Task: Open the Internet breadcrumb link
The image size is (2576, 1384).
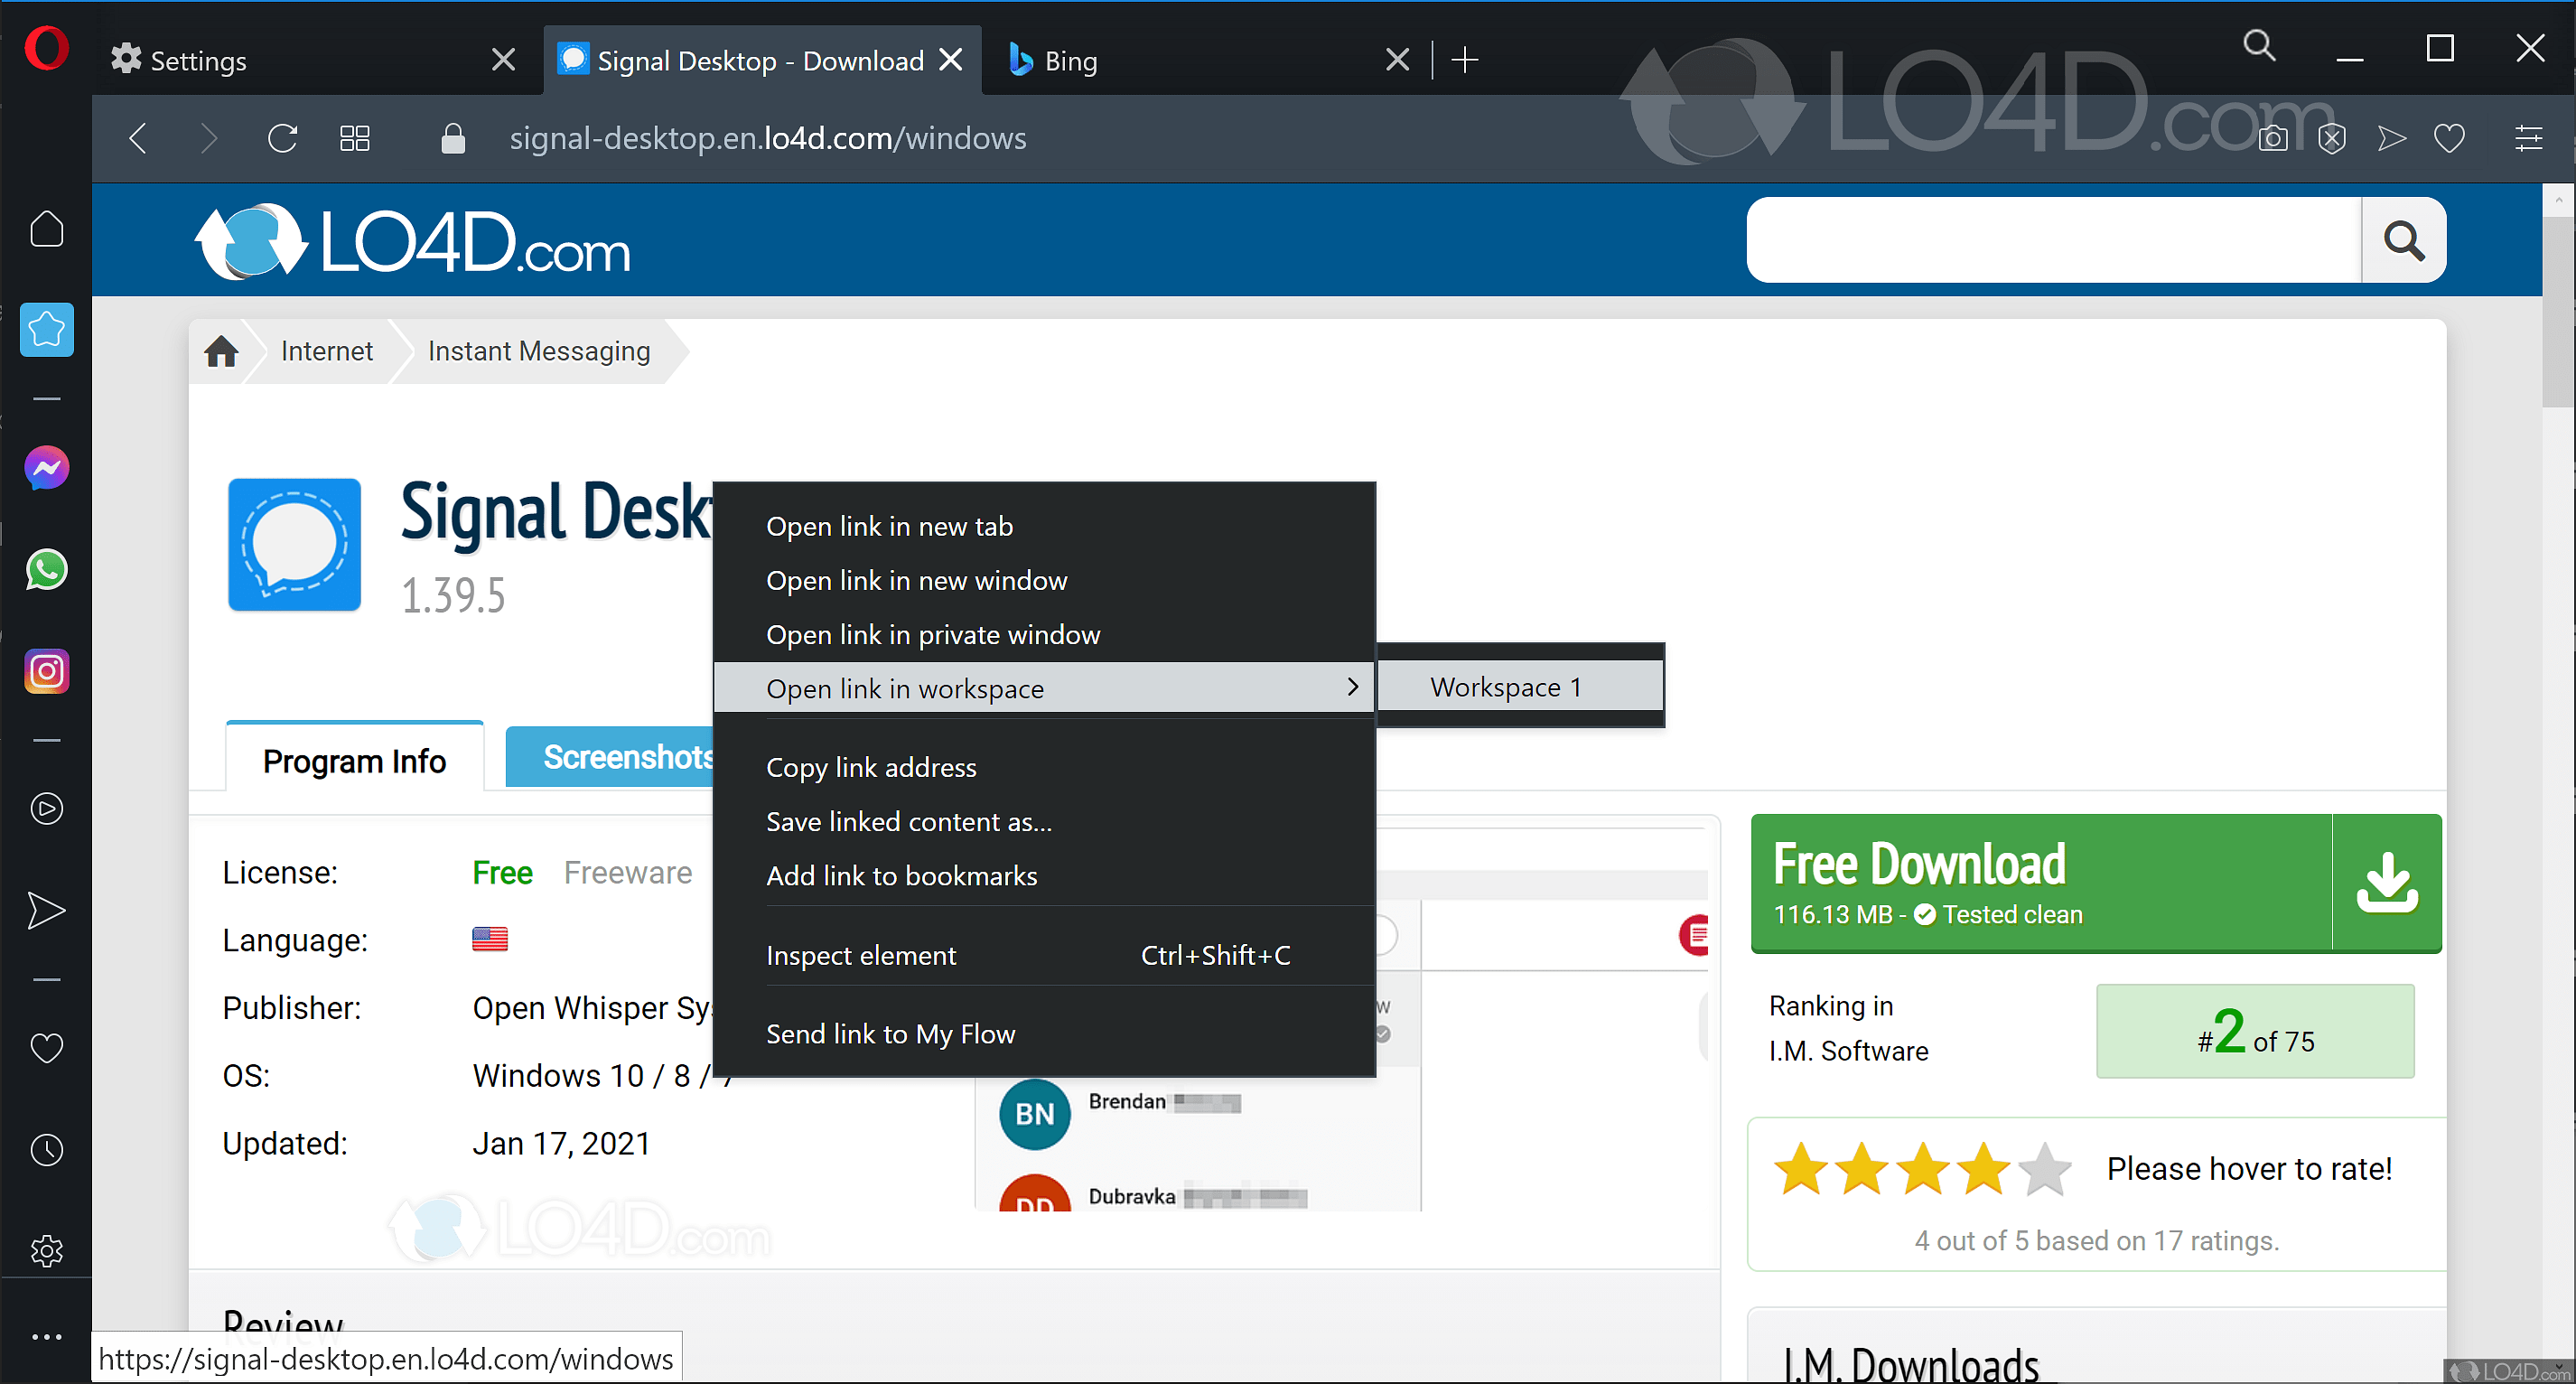Action: coord(326,351)
